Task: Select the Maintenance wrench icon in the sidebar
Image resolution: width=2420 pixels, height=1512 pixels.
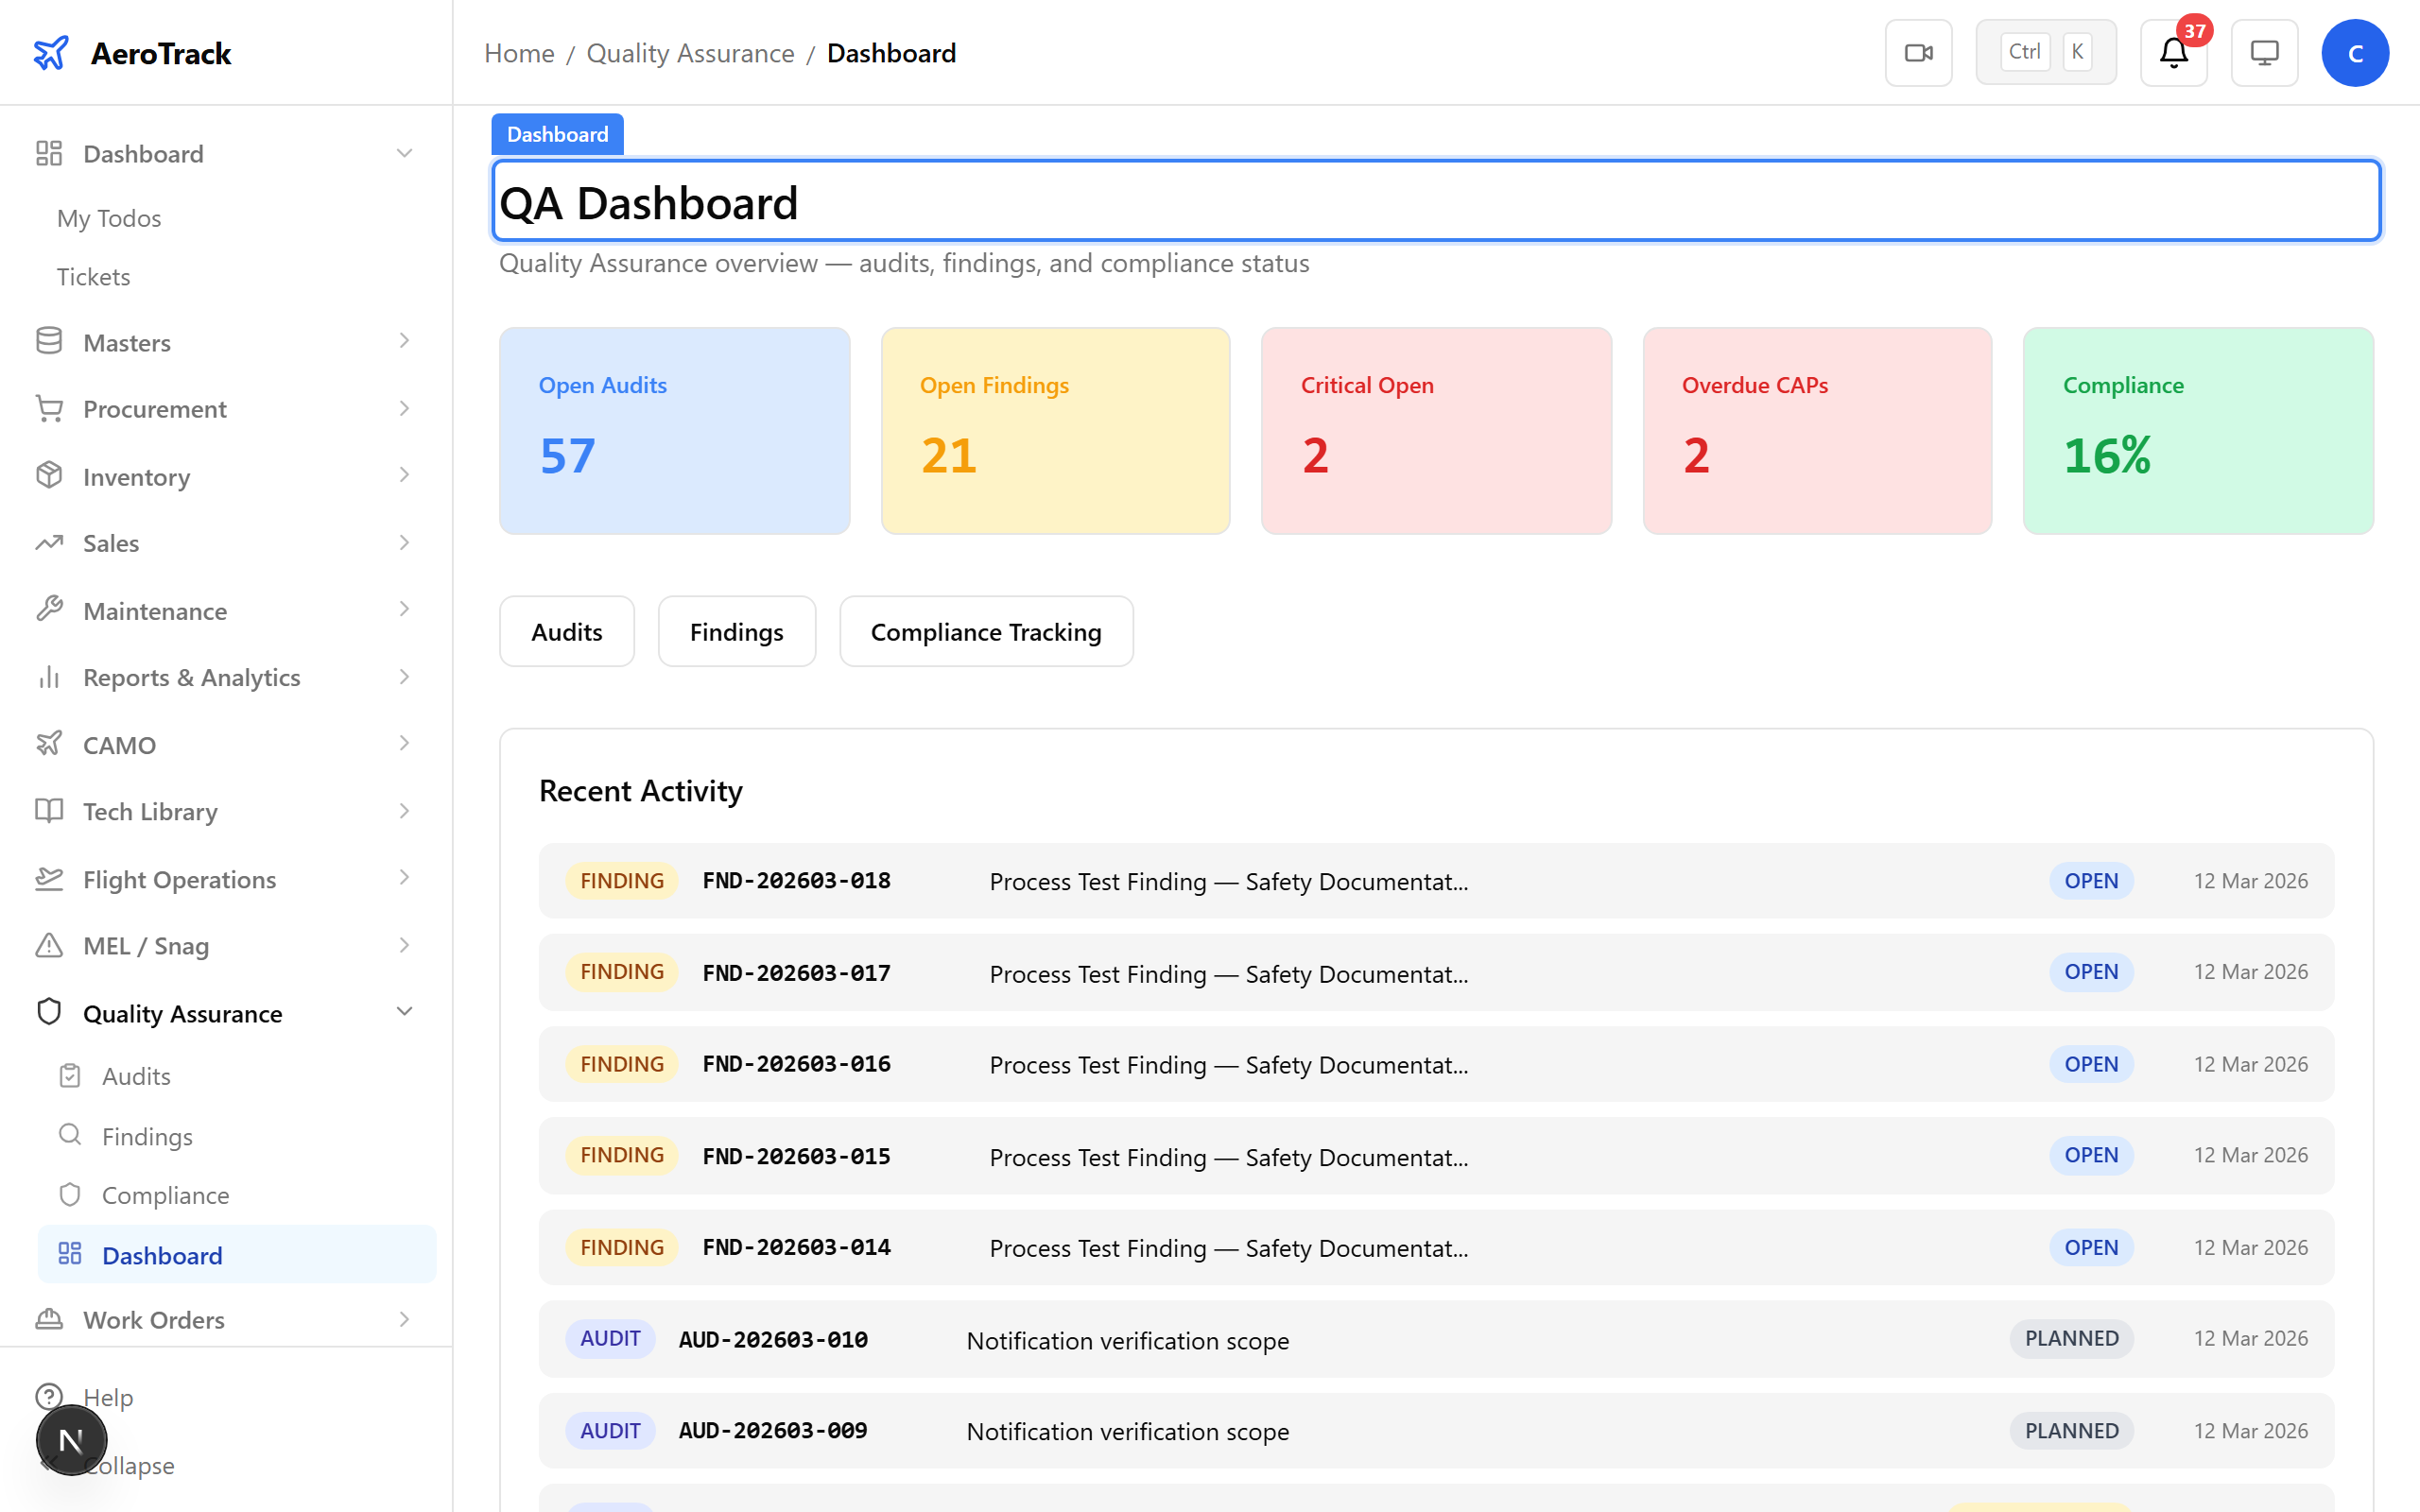Action: (x=49, y=609)
